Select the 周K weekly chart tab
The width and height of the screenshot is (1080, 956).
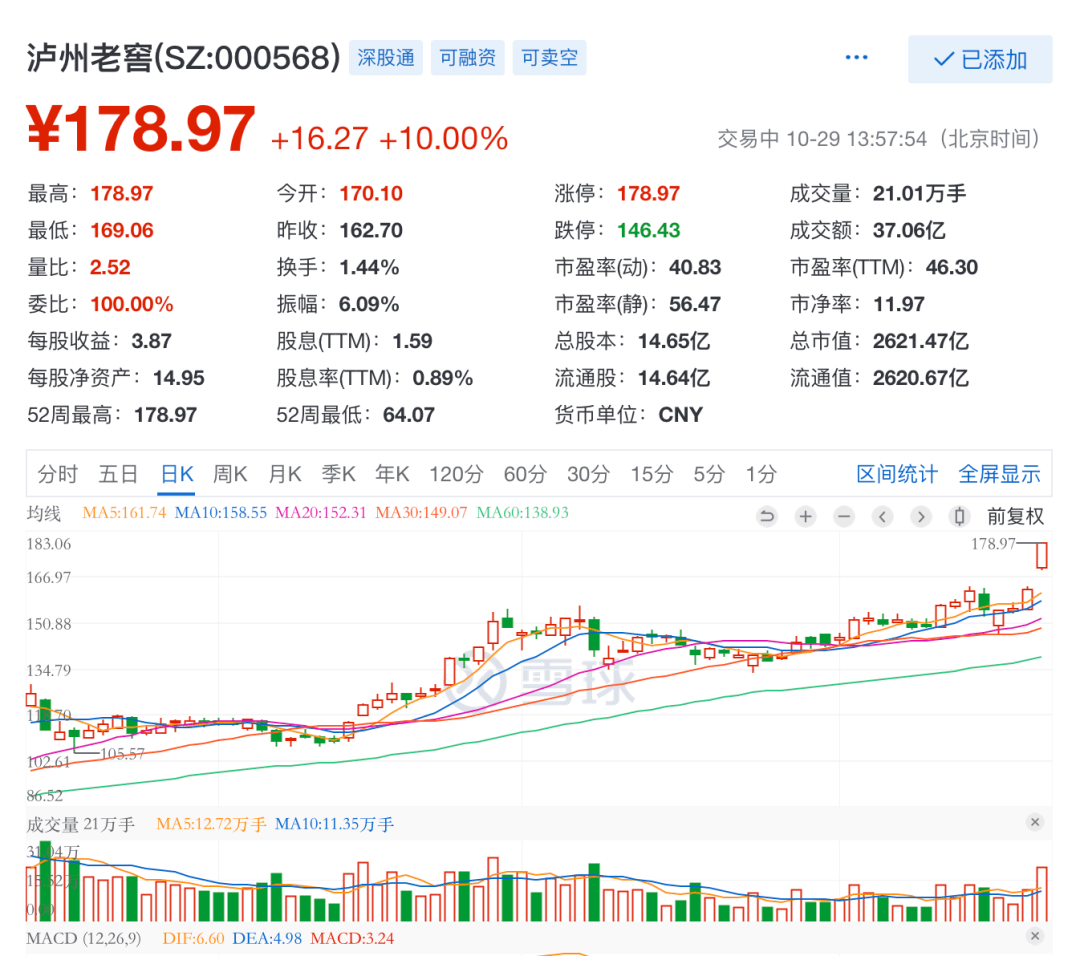230,474
